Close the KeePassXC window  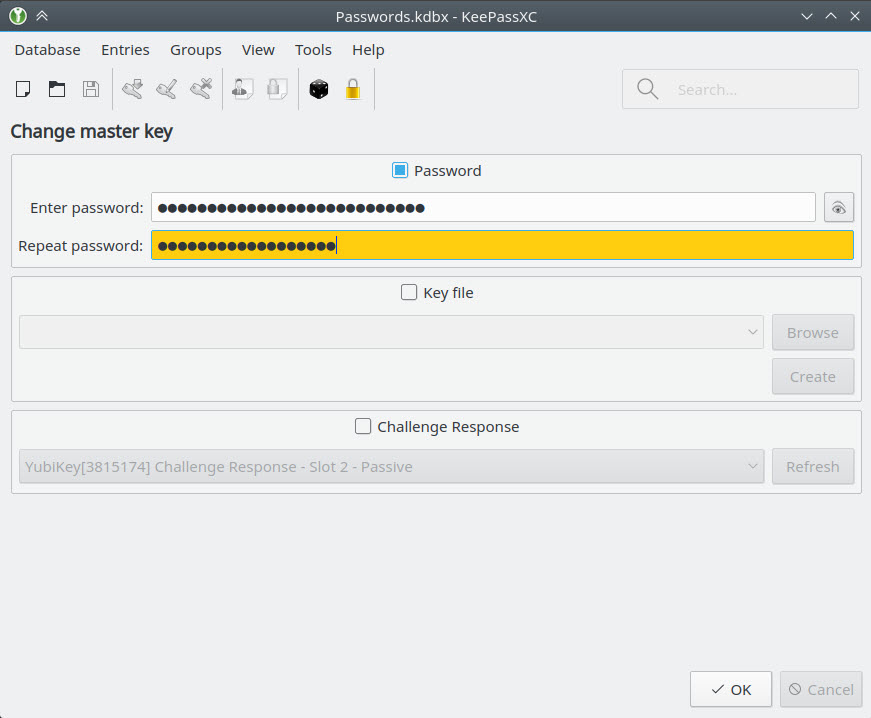855,16
